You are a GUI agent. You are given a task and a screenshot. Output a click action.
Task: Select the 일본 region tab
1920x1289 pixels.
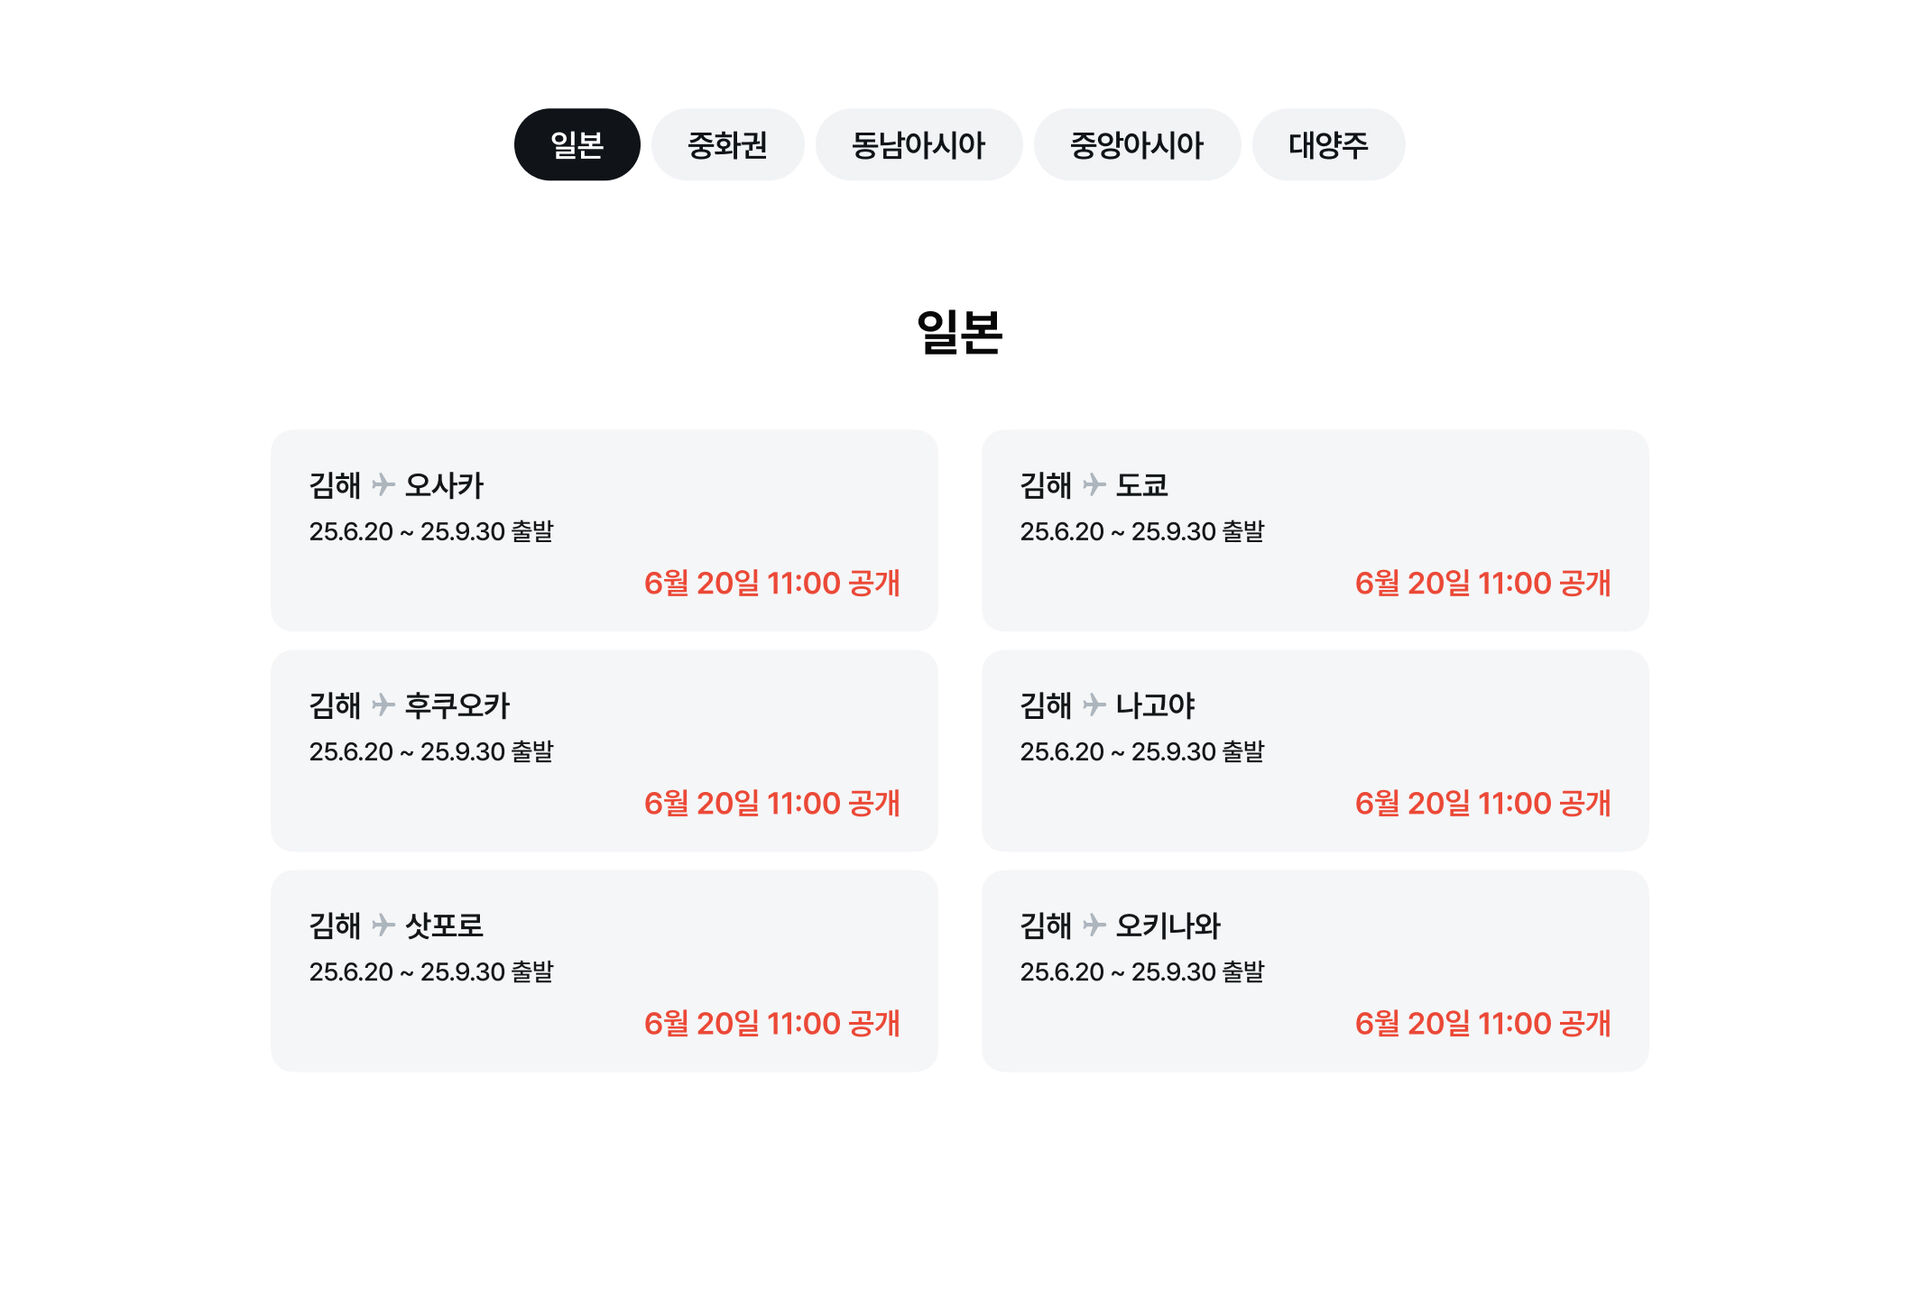pyautogui.click(x=577, y=145)
